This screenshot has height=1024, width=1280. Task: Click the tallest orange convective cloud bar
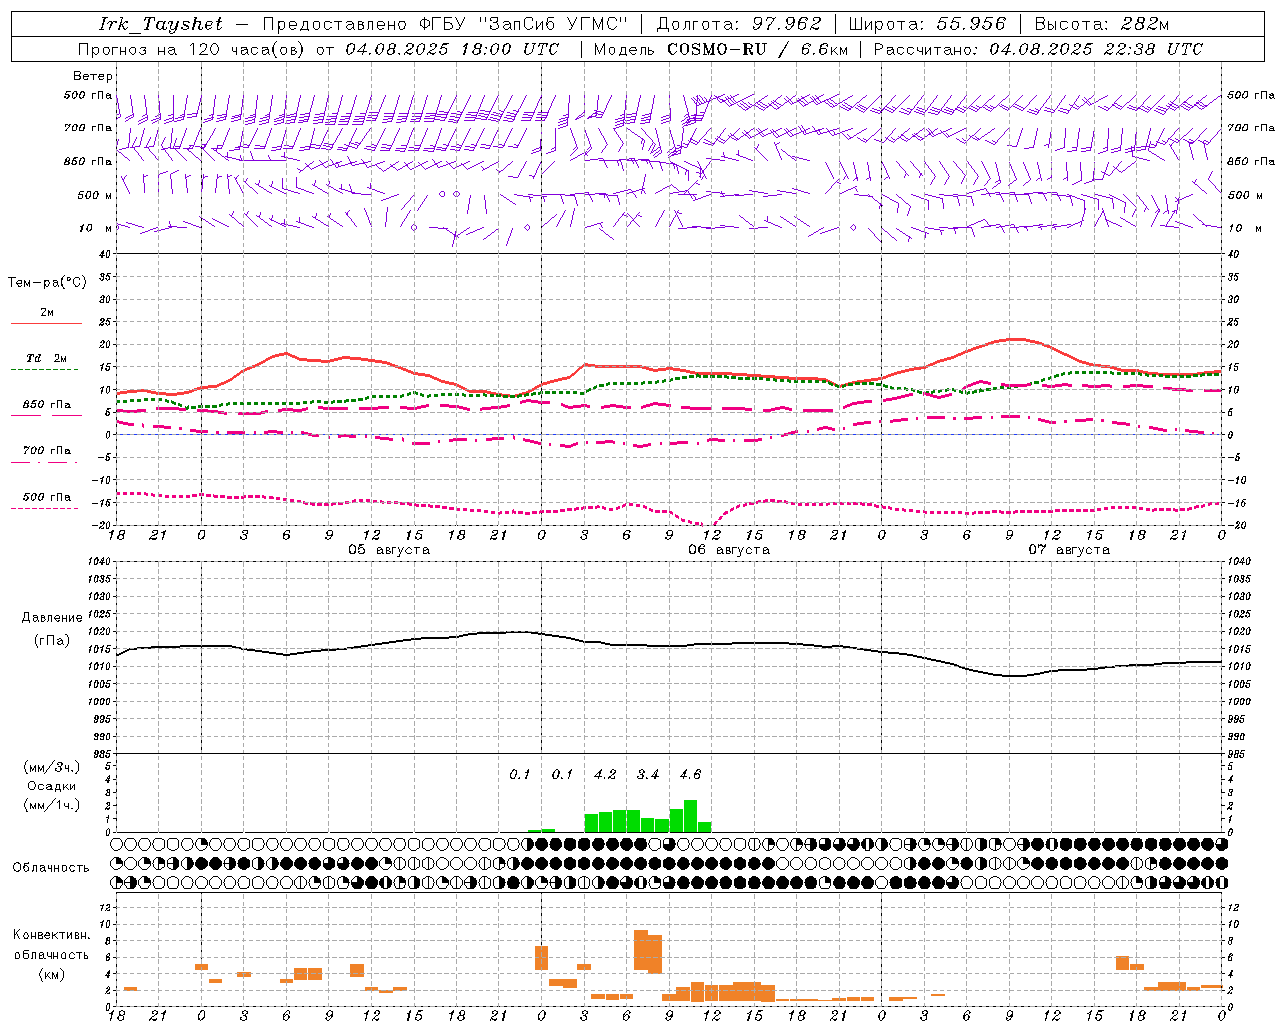641,950
